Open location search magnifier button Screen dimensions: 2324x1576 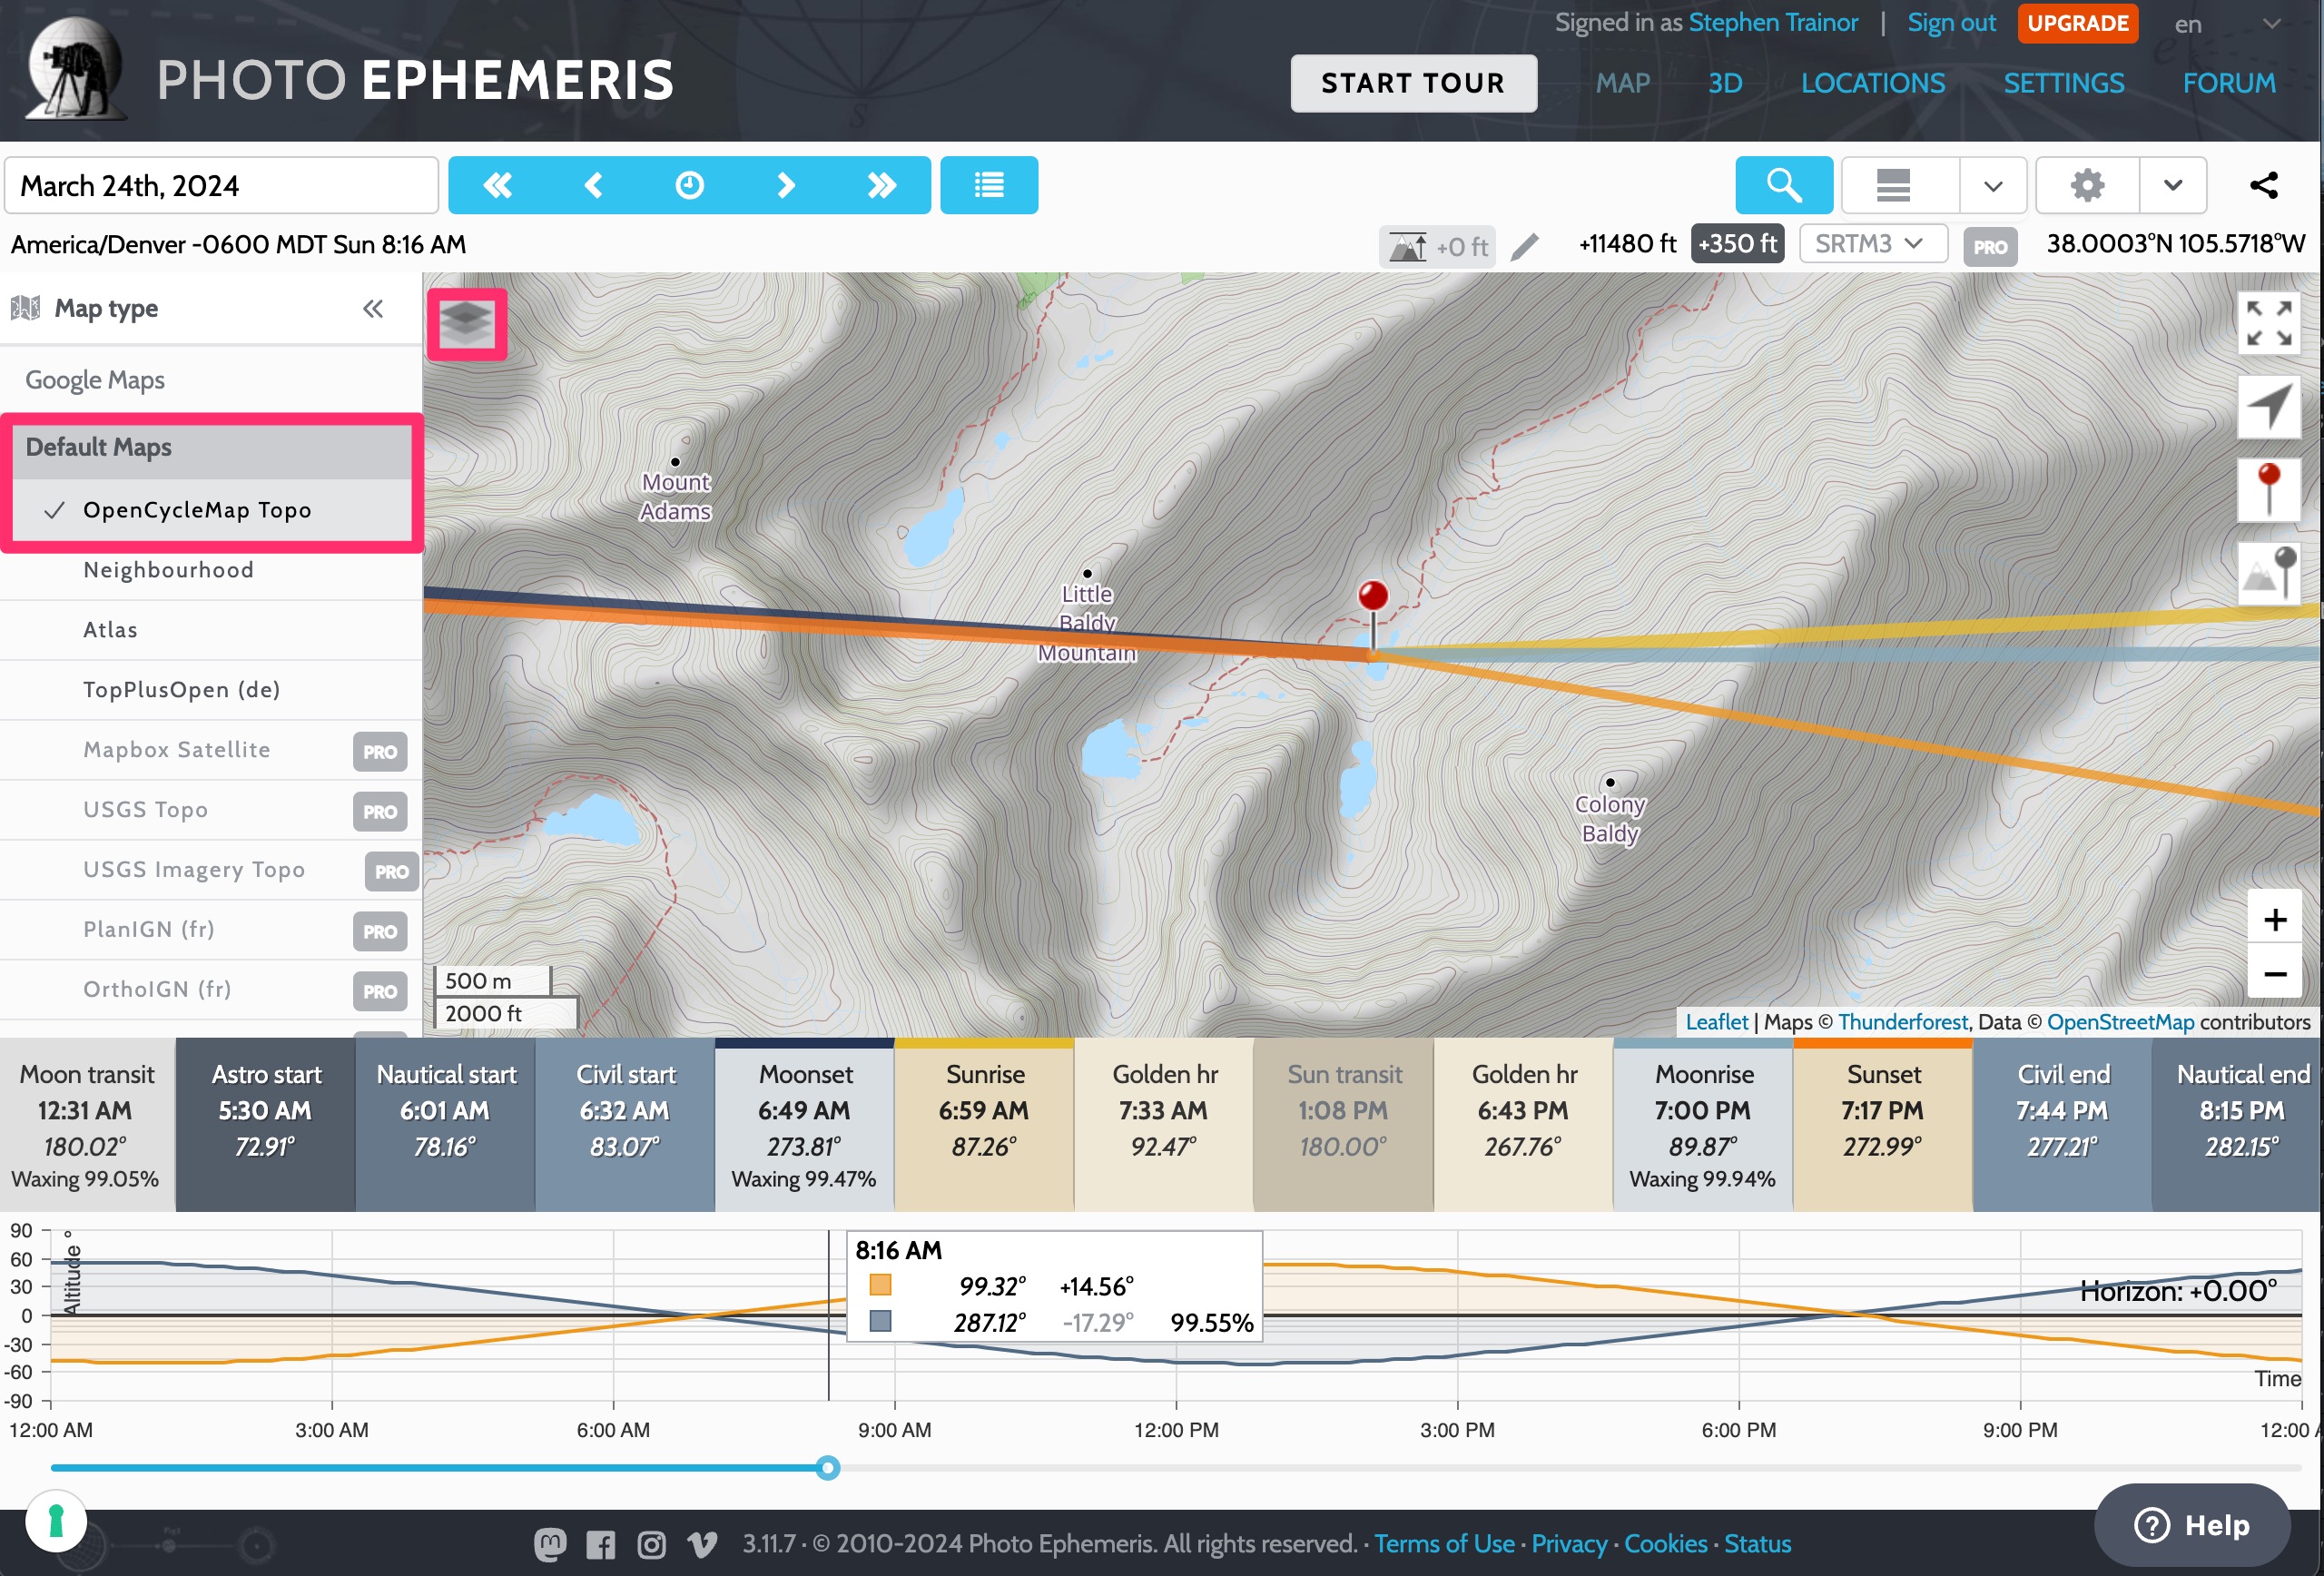[x=1784, y=185]
